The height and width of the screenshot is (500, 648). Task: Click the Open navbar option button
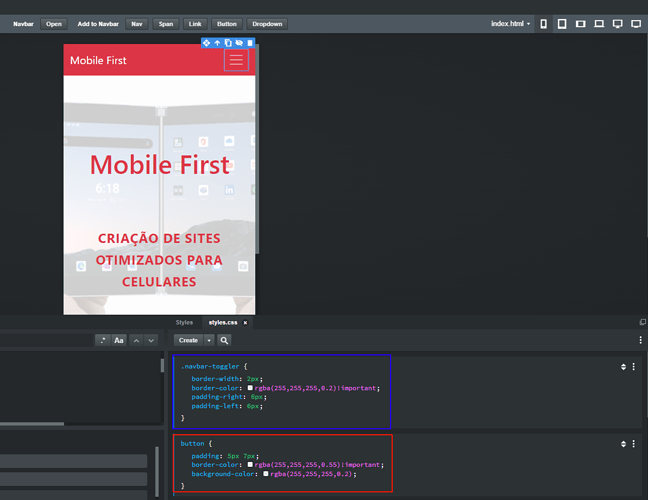54,24
